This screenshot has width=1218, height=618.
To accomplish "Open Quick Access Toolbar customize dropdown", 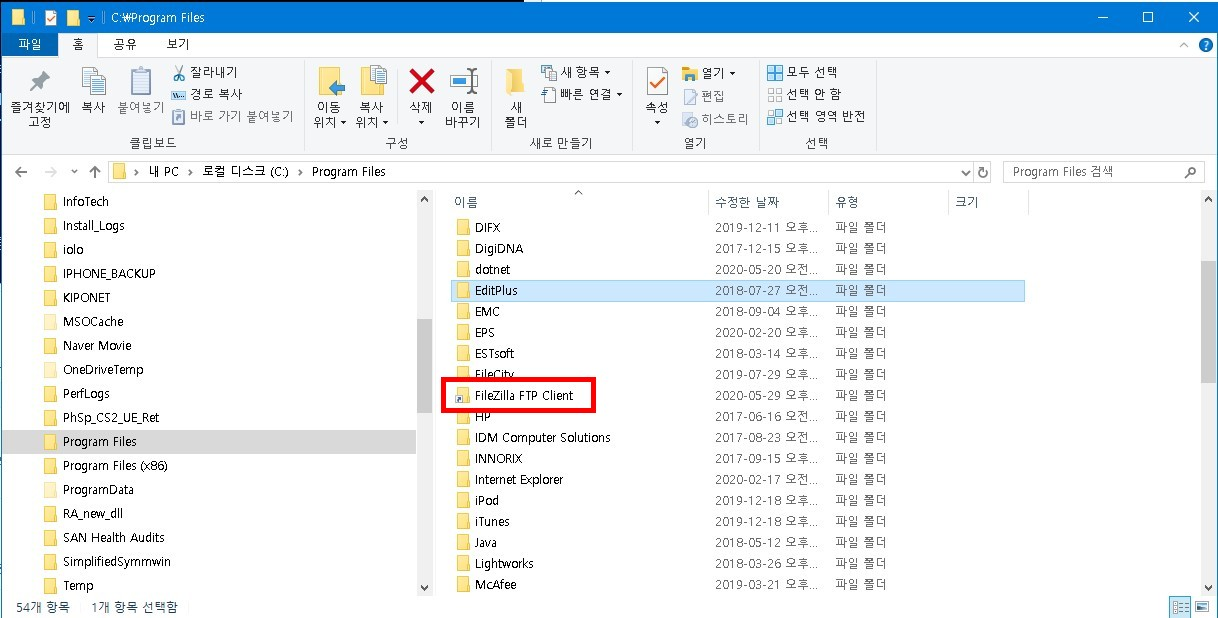I will [x=92, y=18].
